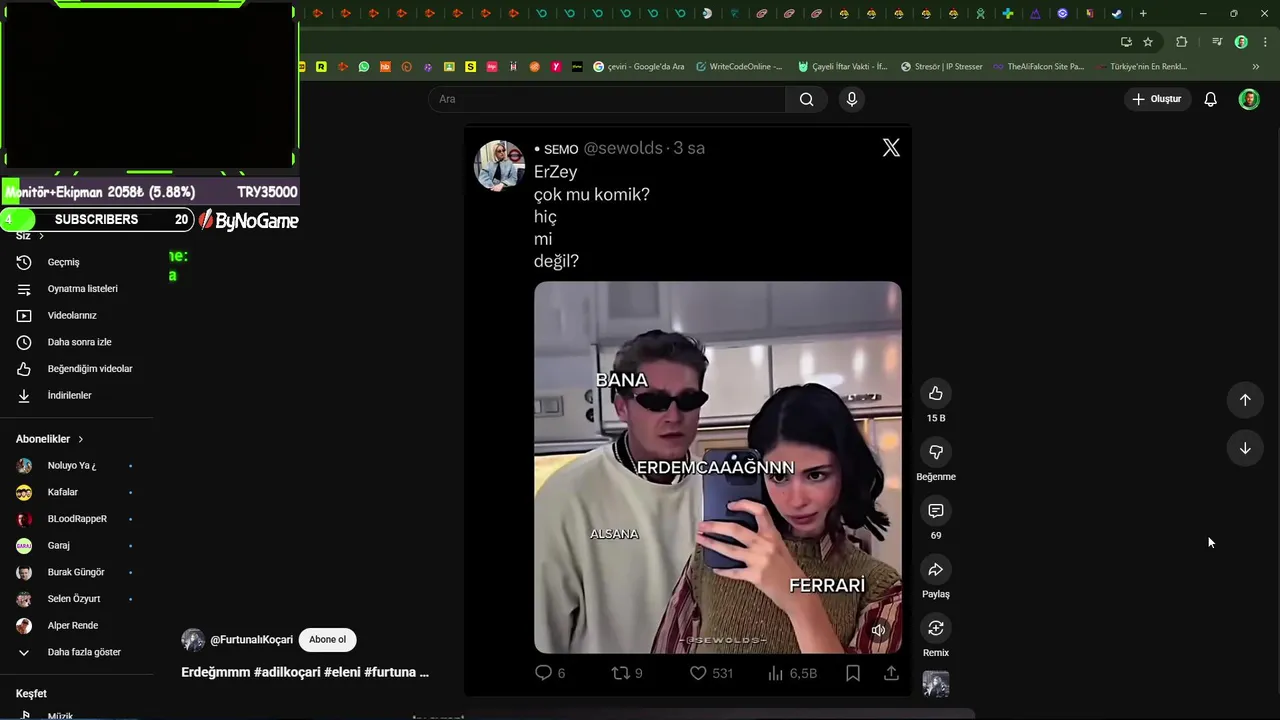
Task: Click the install app icon in address bar
Action: (x=1126, y=42)
